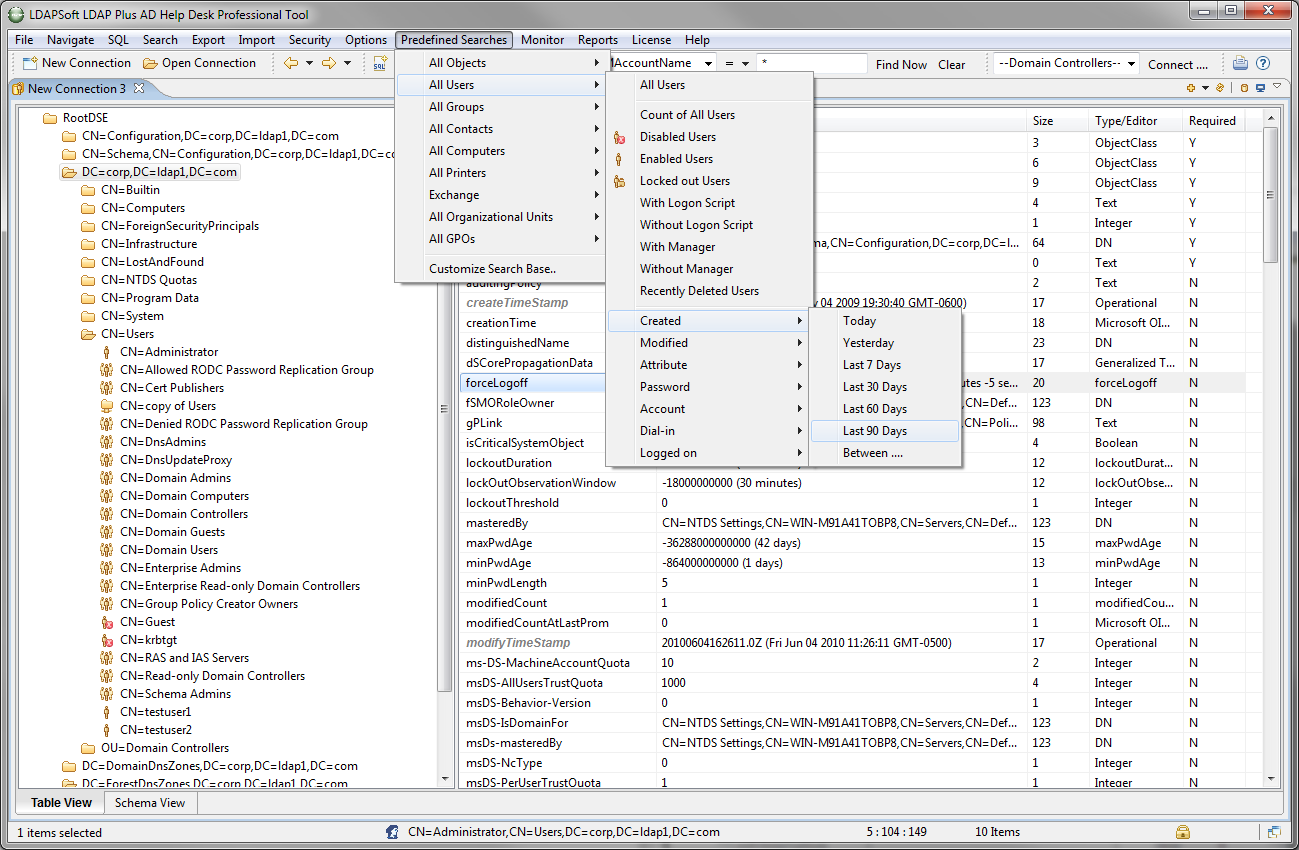Click the Connect button
Viewport: 1299px width, 850px height.
coord(1177,64)
